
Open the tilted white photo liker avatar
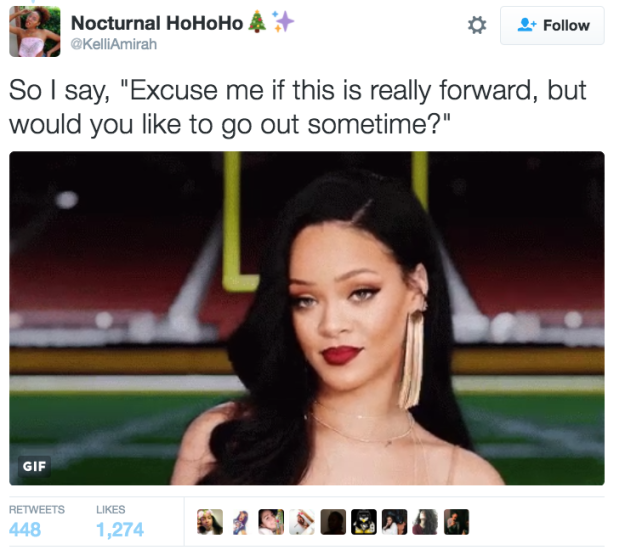click(302, 522)
